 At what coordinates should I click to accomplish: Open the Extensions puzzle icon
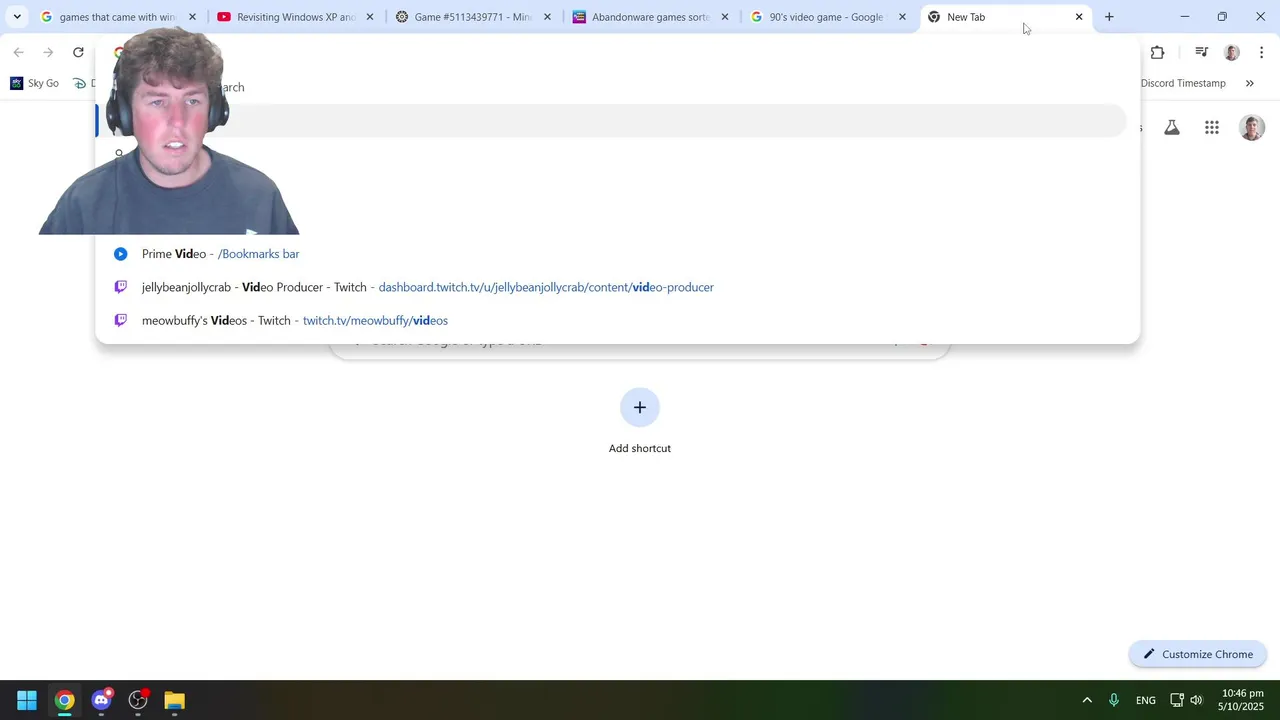(x=1157, y=52)
